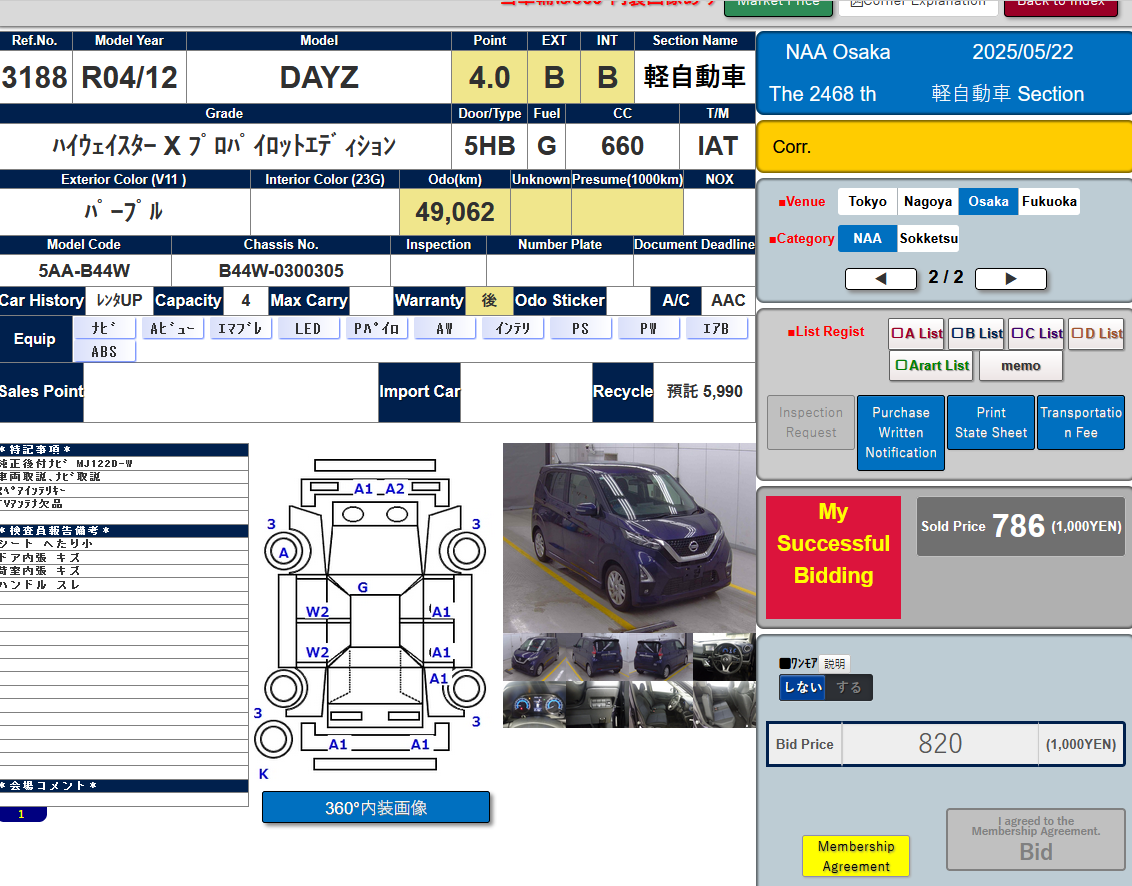Click inside the Bid Price field
The height and width of the screenshot is (886, 1132).
coord(940,743)
